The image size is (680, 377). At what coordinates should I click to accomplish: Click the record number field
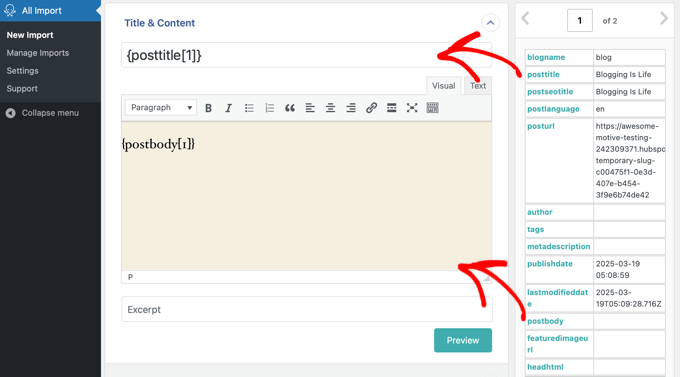point(579,20)
